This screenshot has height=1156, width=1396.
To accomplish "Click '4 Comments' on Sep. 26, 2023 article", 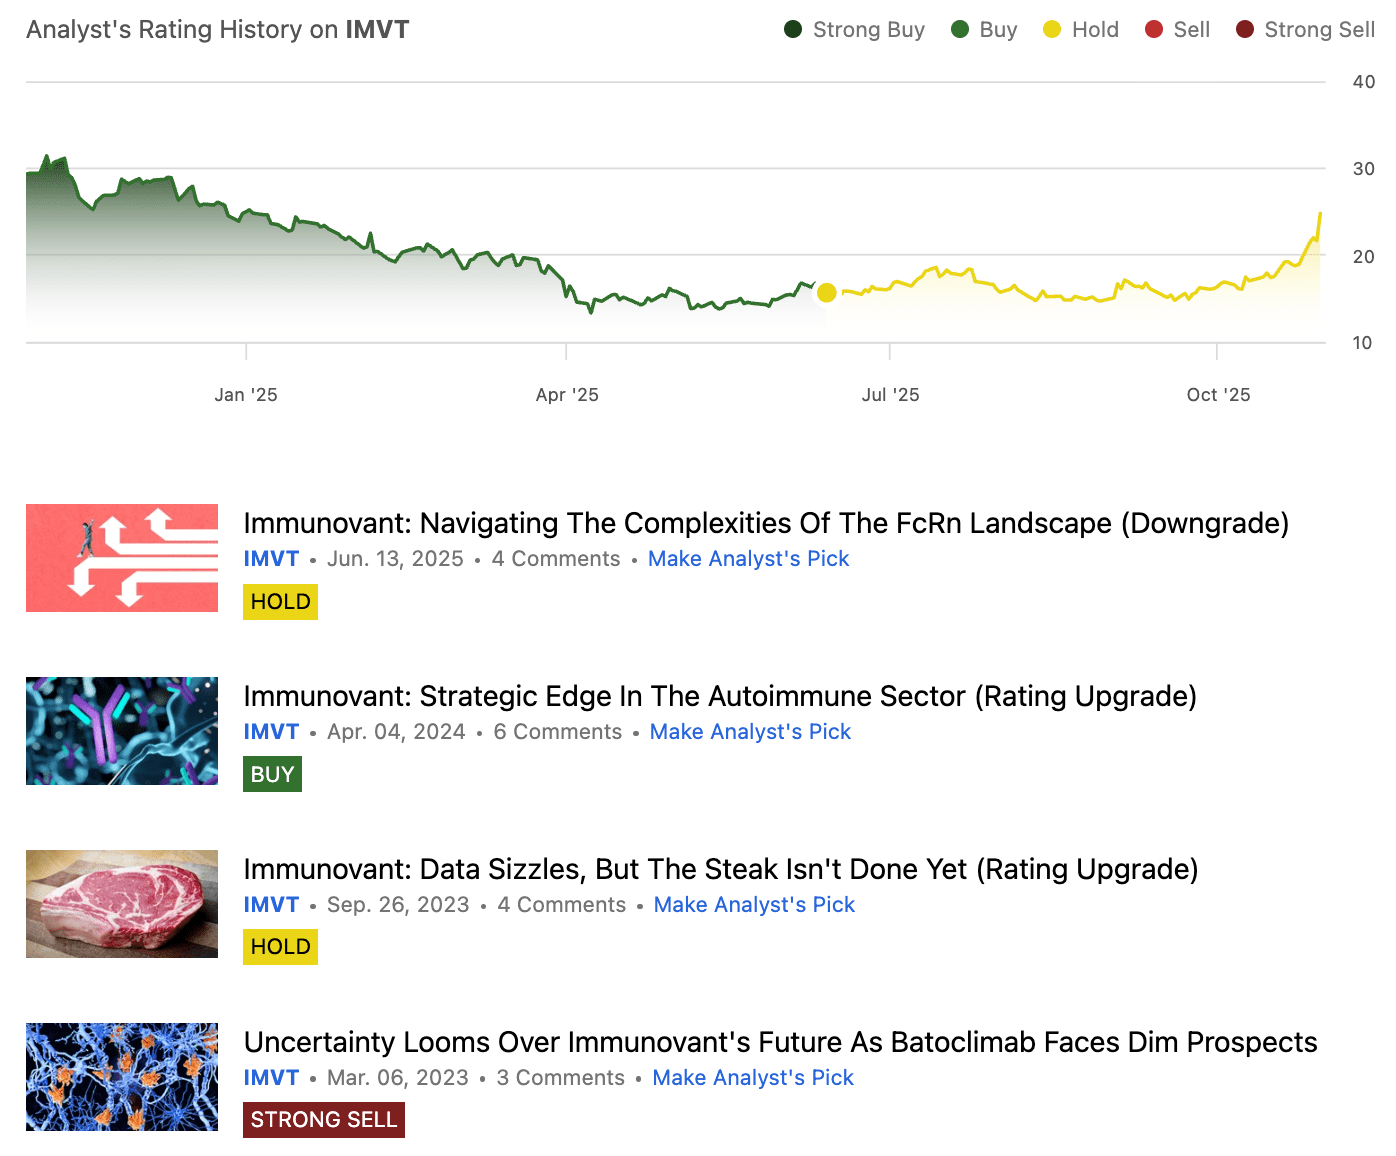I will 562,905.
